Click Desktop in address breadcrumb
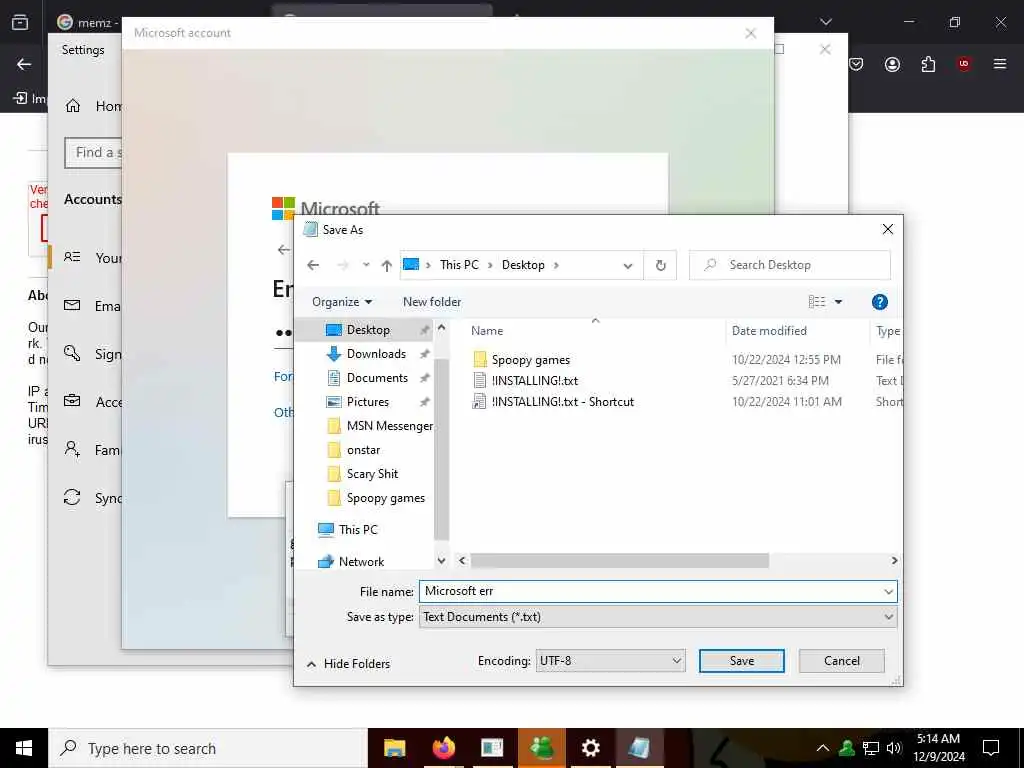 [x=523, y=265]
